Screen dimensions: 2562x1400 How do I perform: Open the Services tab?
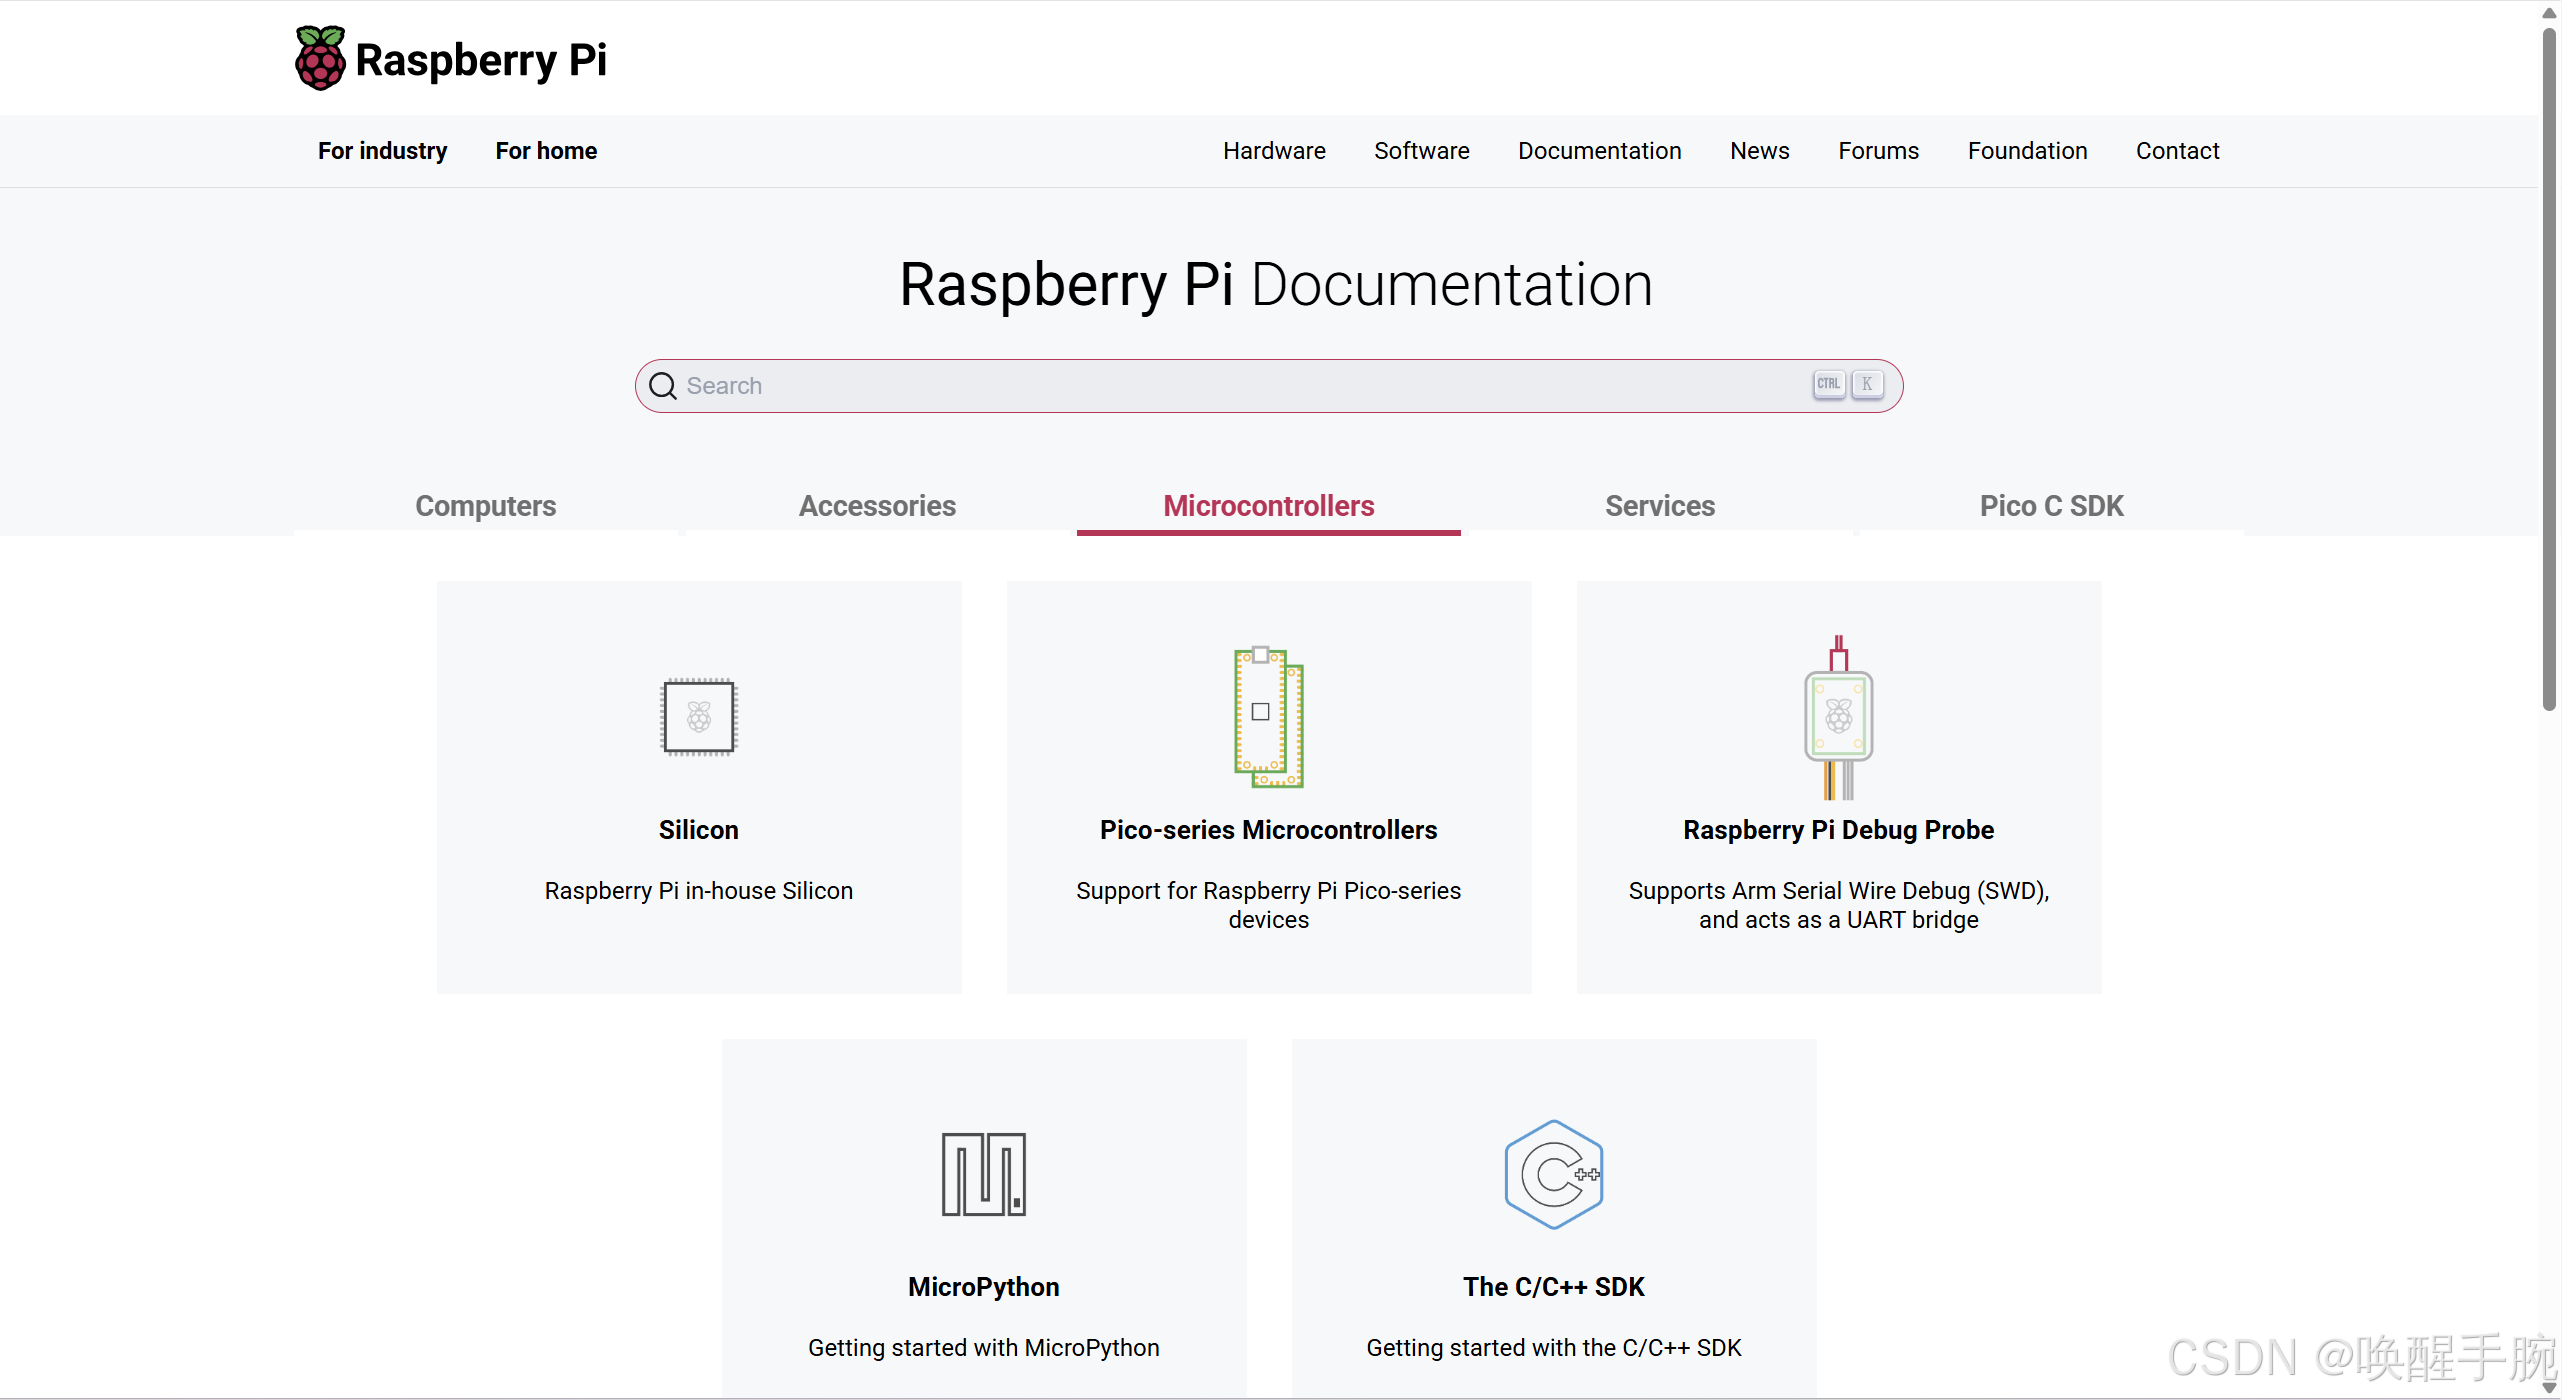point(1660,506)
